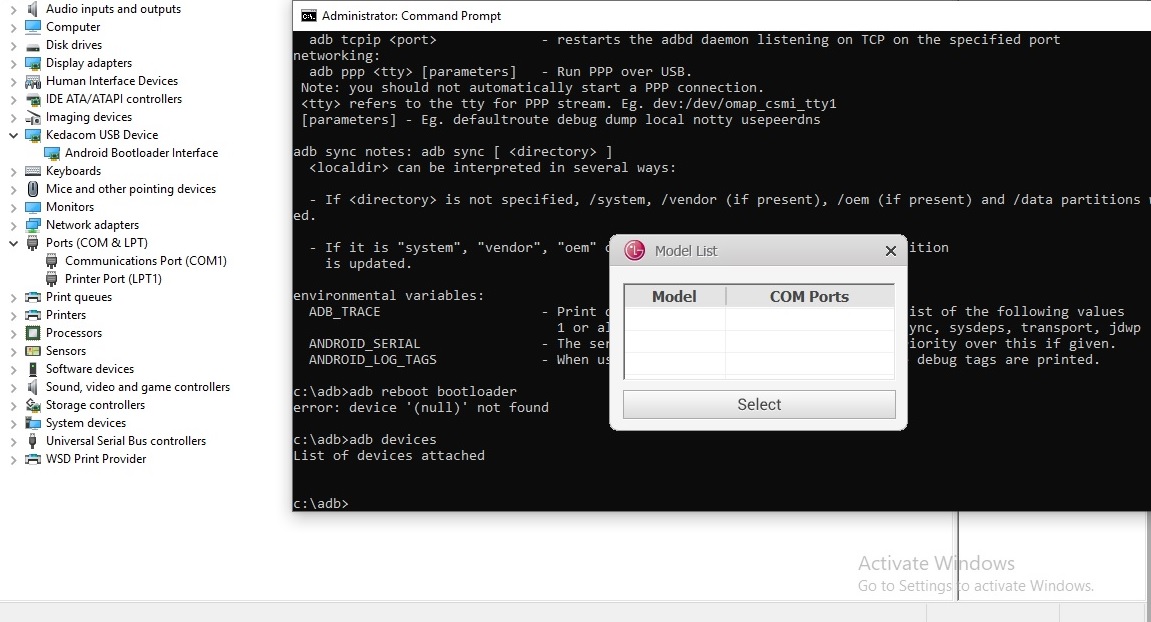Click the Communications Port (COM1) icon

pos(52,261)
